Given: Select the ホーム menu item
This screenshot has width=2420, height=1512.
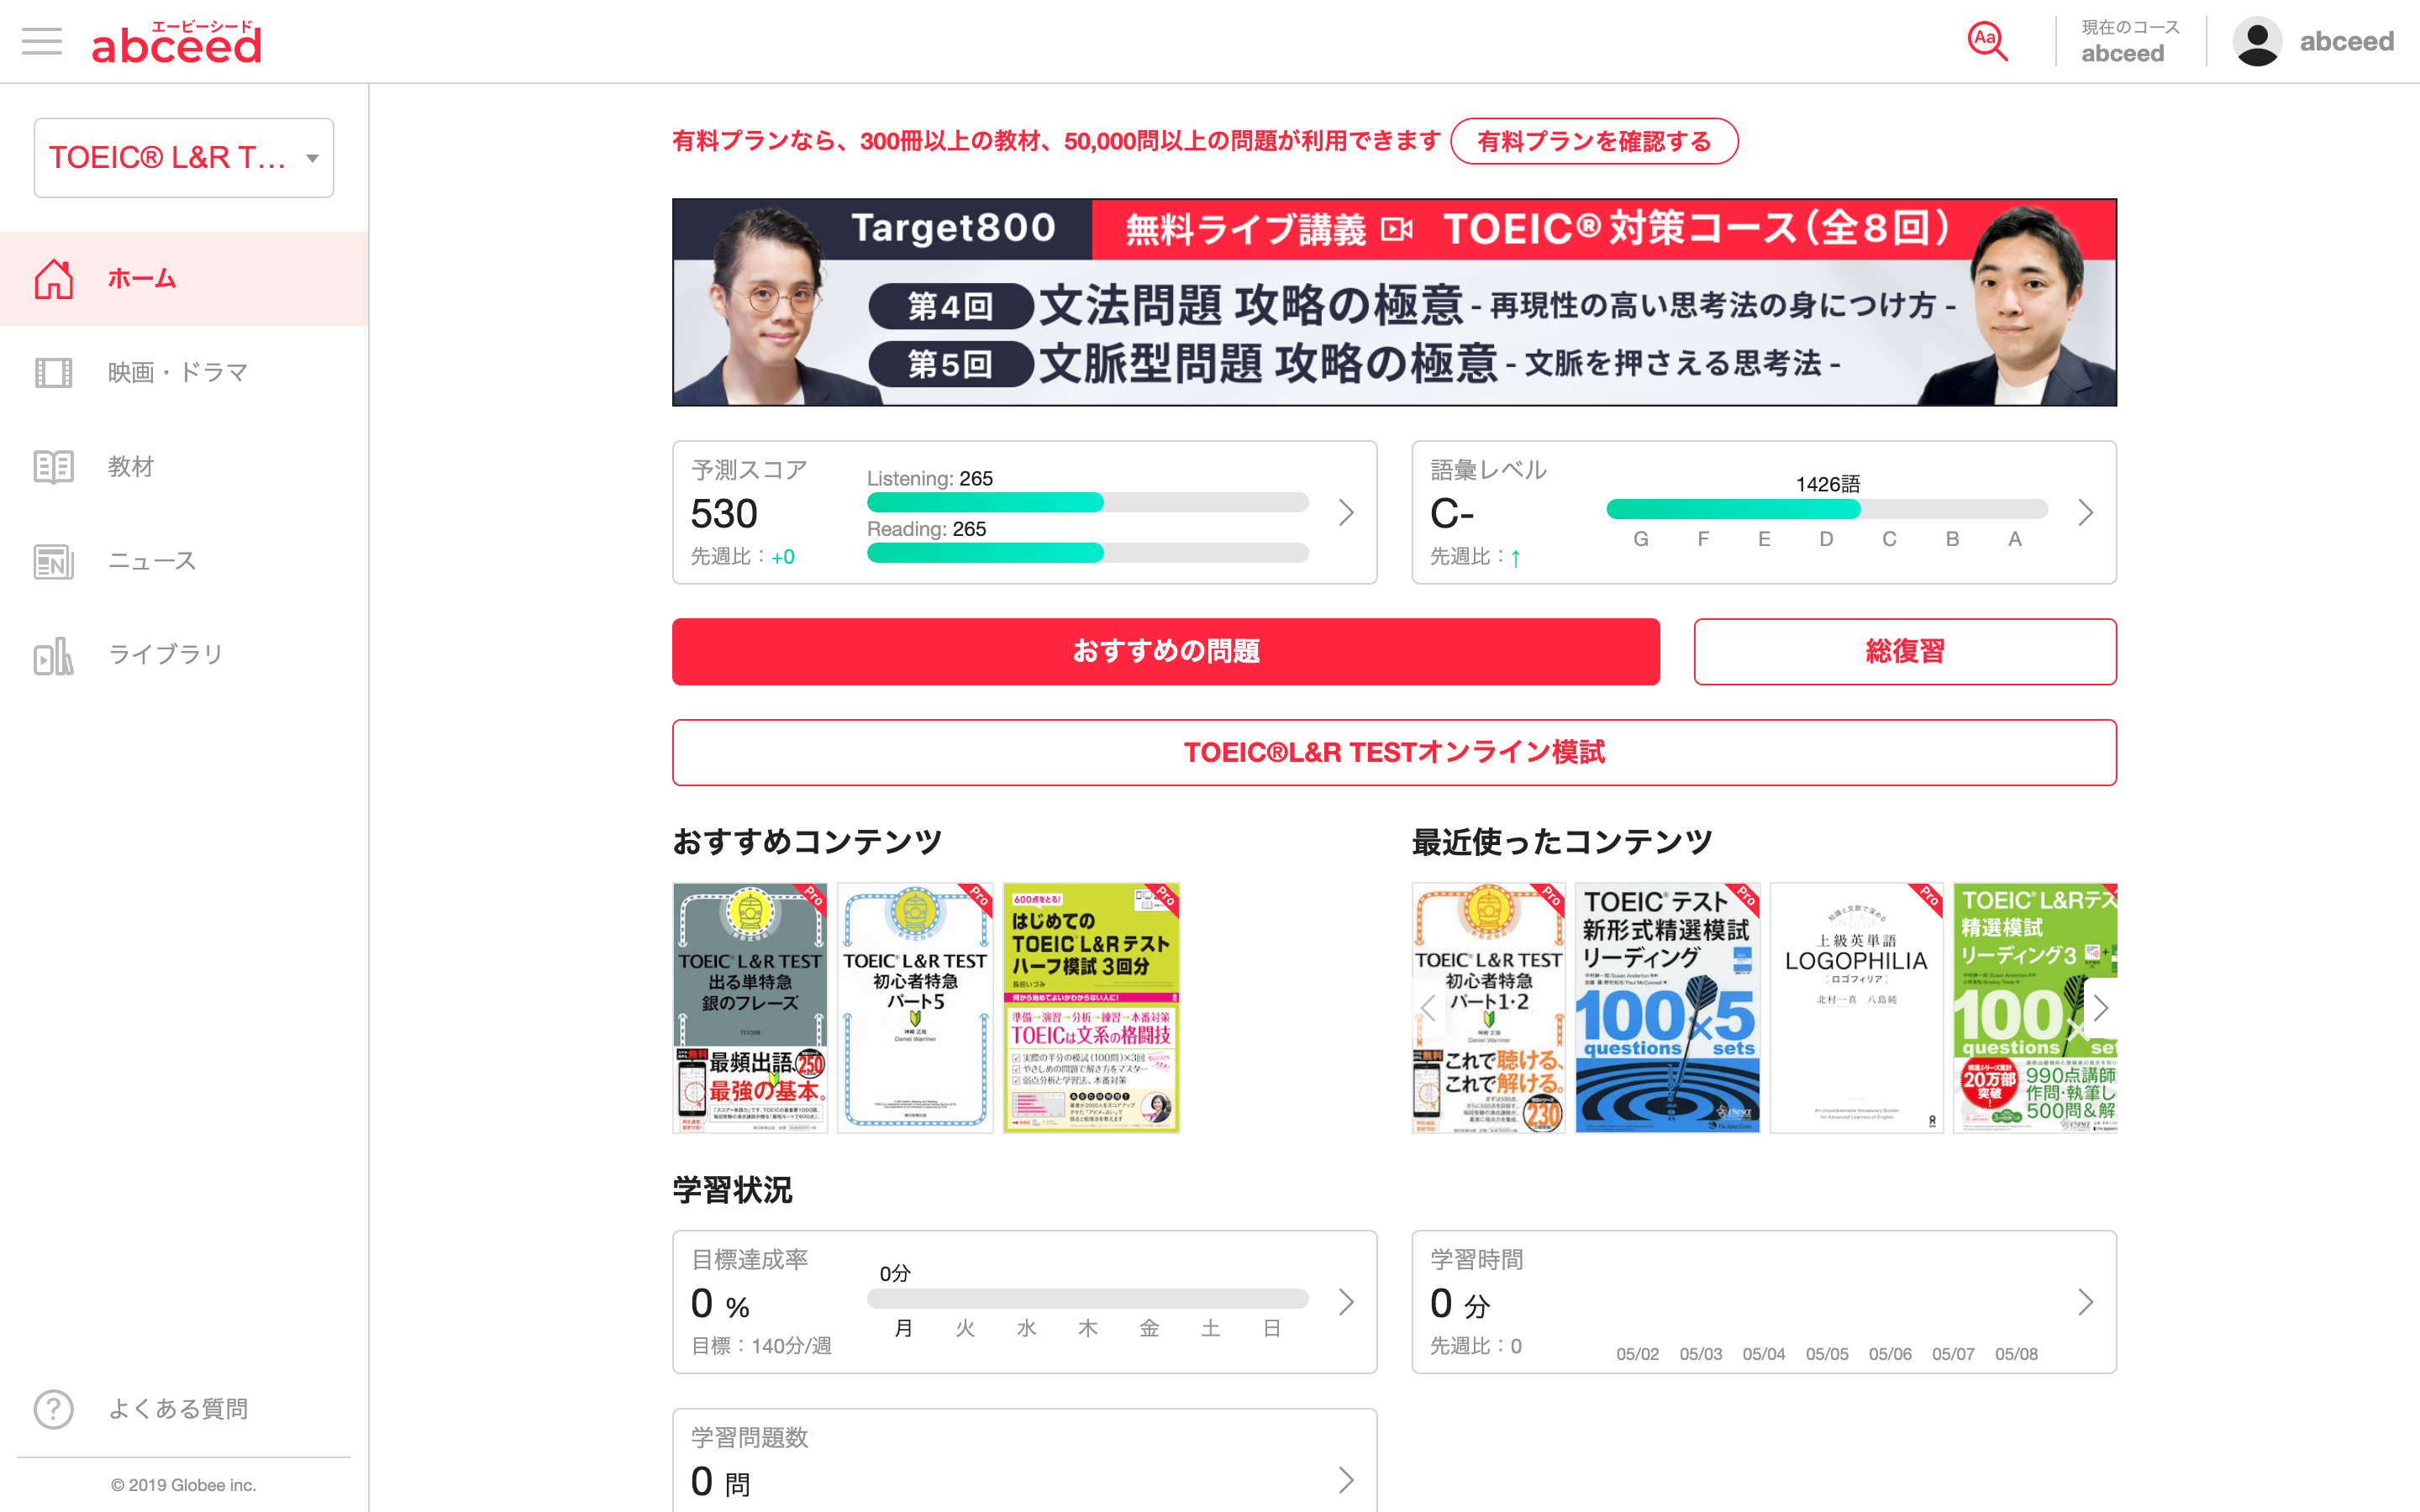Looking at the screenshot, I should (x=184, y=279).
